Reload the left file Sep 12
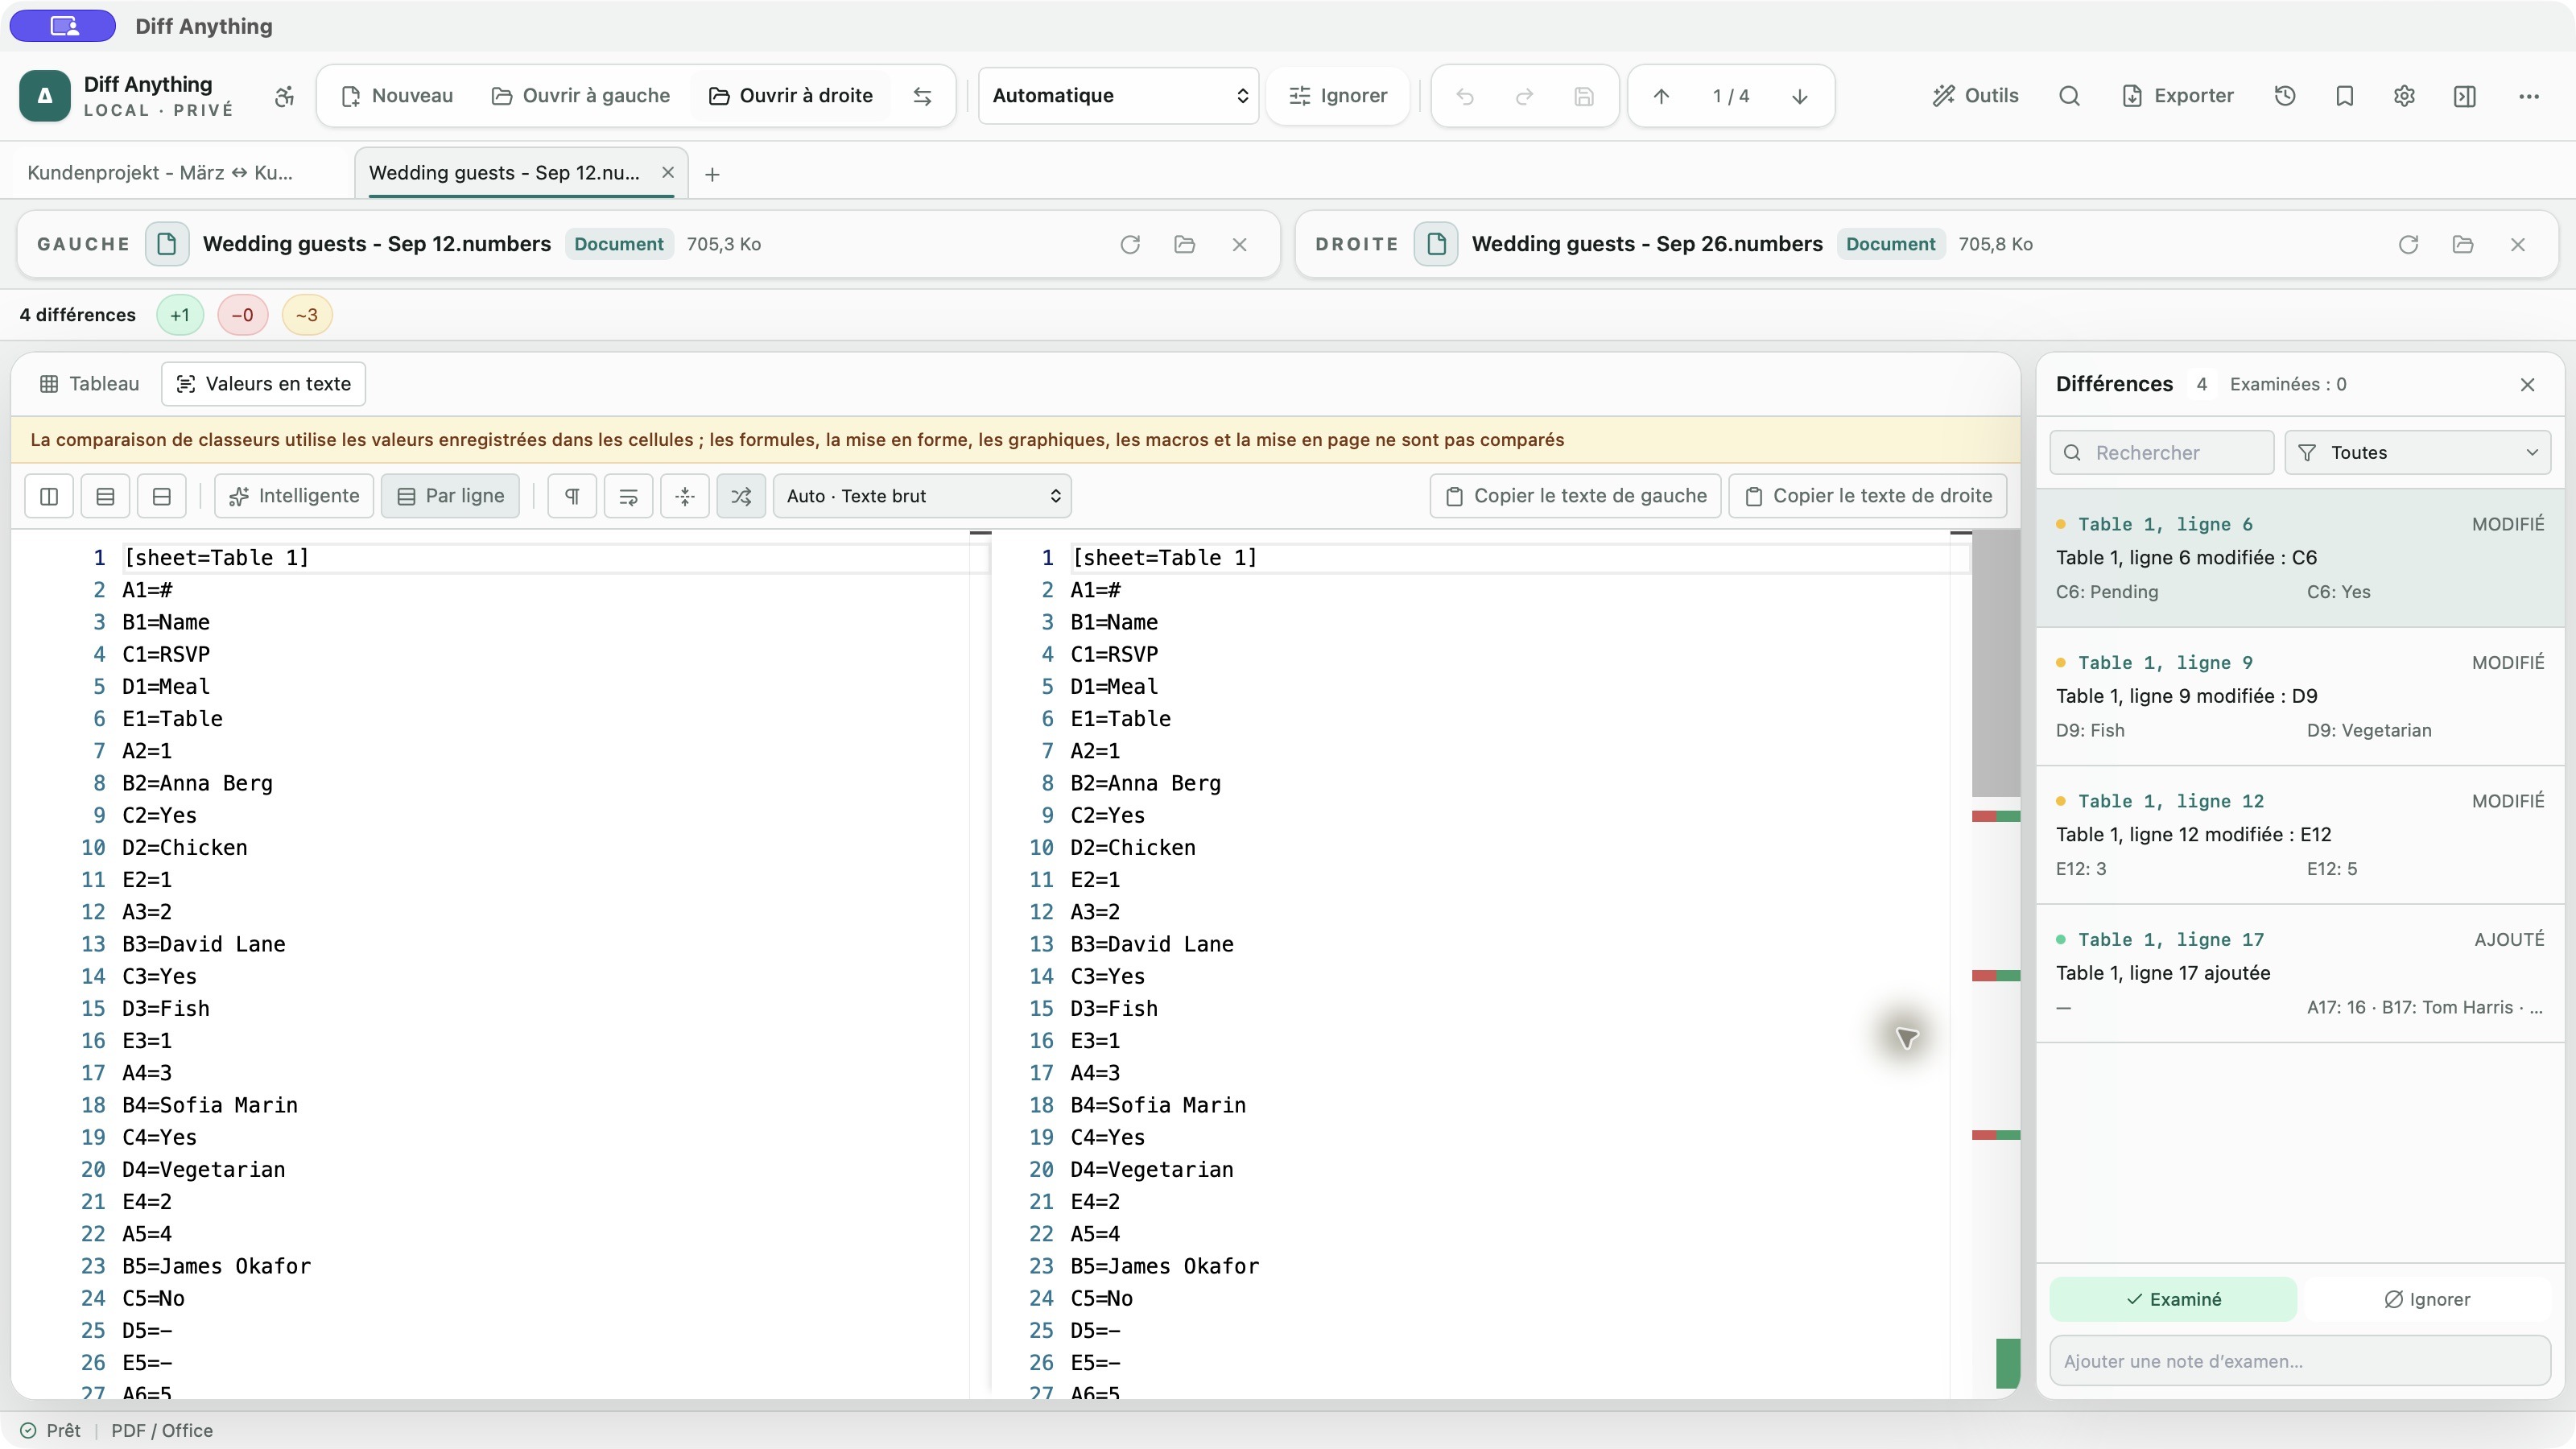The height and width of the screenshot is (1449, 2576). click(x=1130, y=244)
